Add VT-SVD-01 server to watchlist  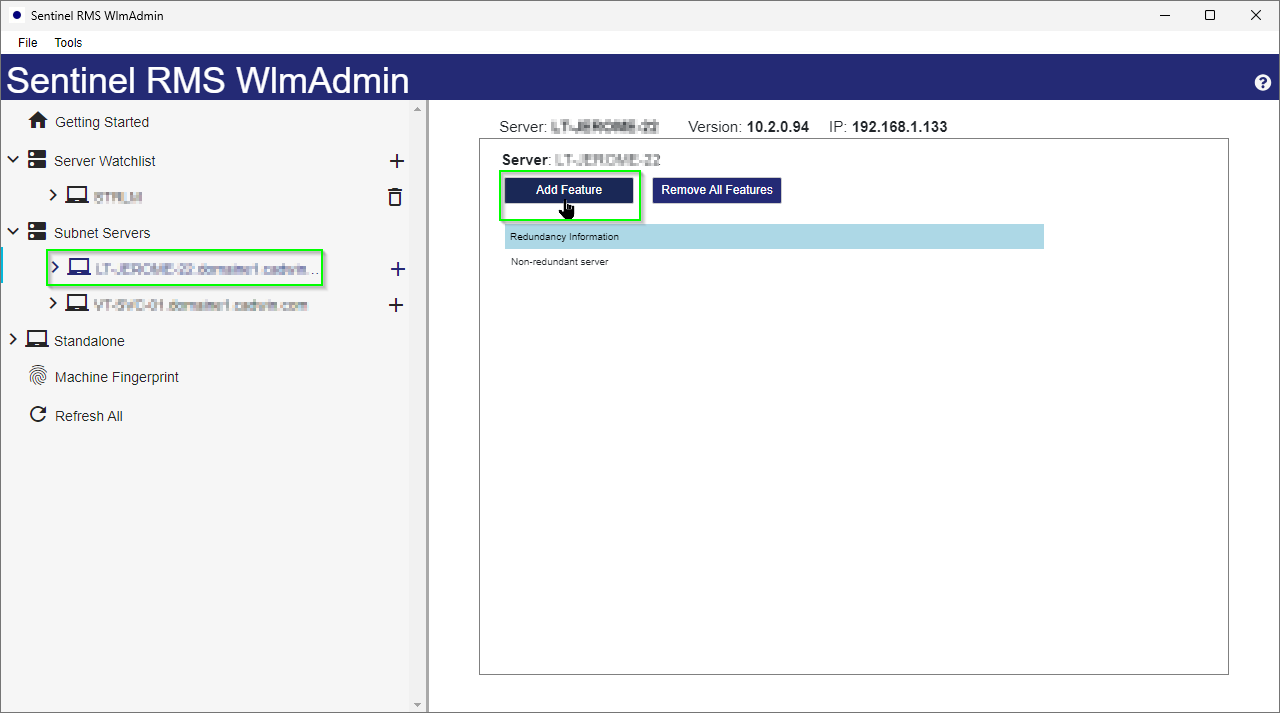396,305
